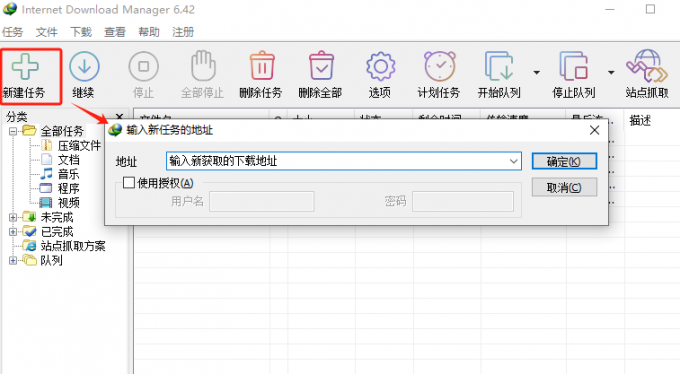Open the 帮助 menu
The height and width of the screenshot is (374, 680).
coord(149,32)
